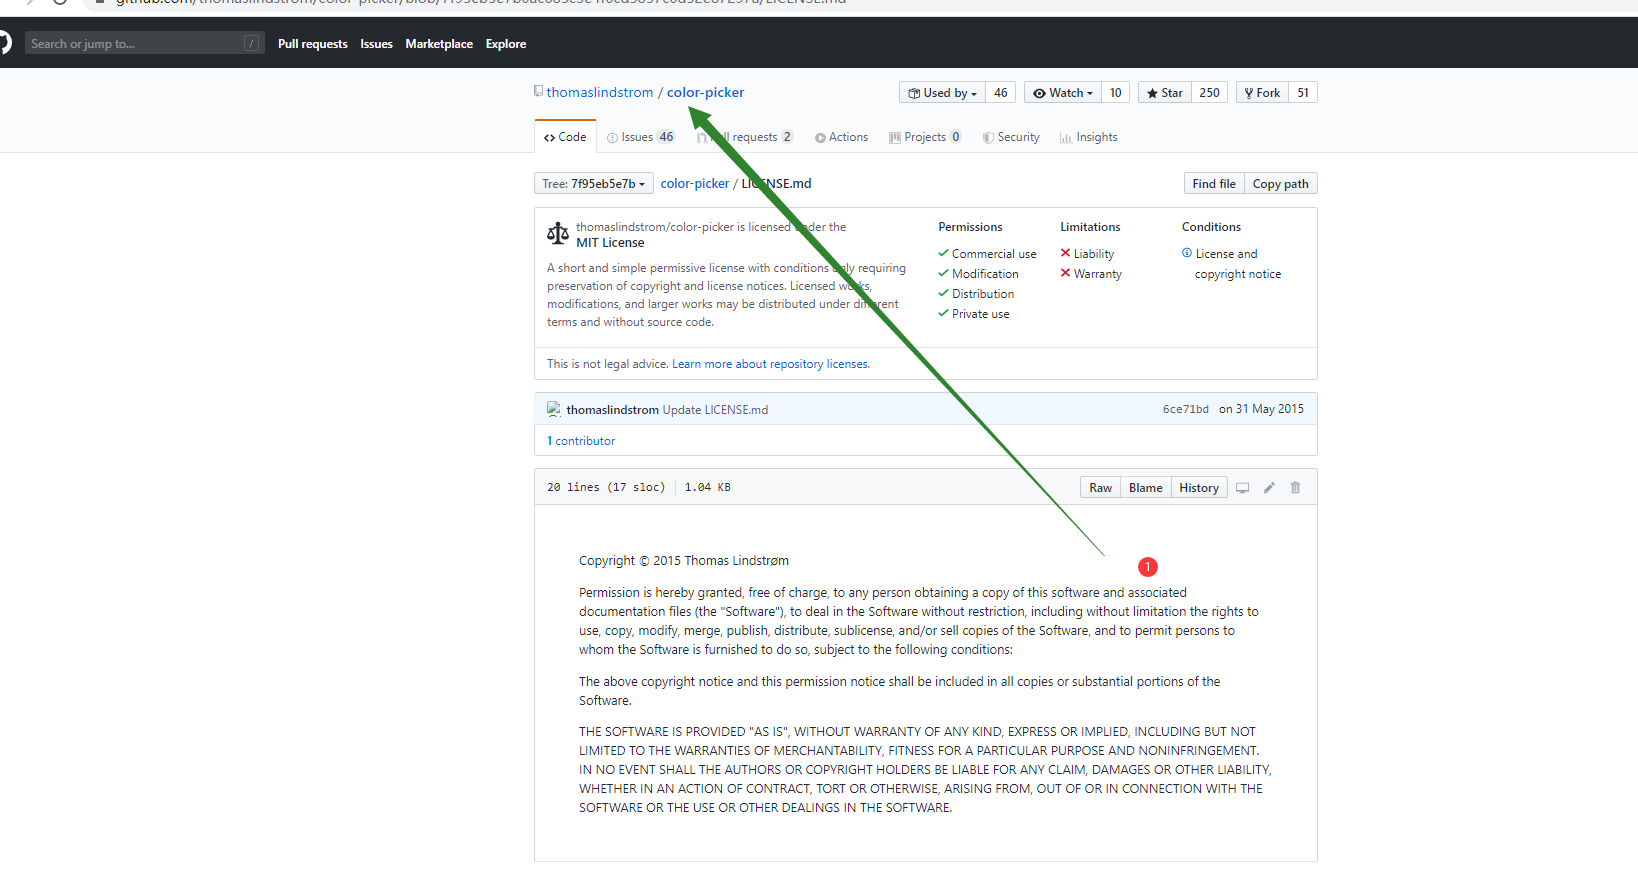
Task: Click 'Liability' limitation text
Action: (1094, 254)
